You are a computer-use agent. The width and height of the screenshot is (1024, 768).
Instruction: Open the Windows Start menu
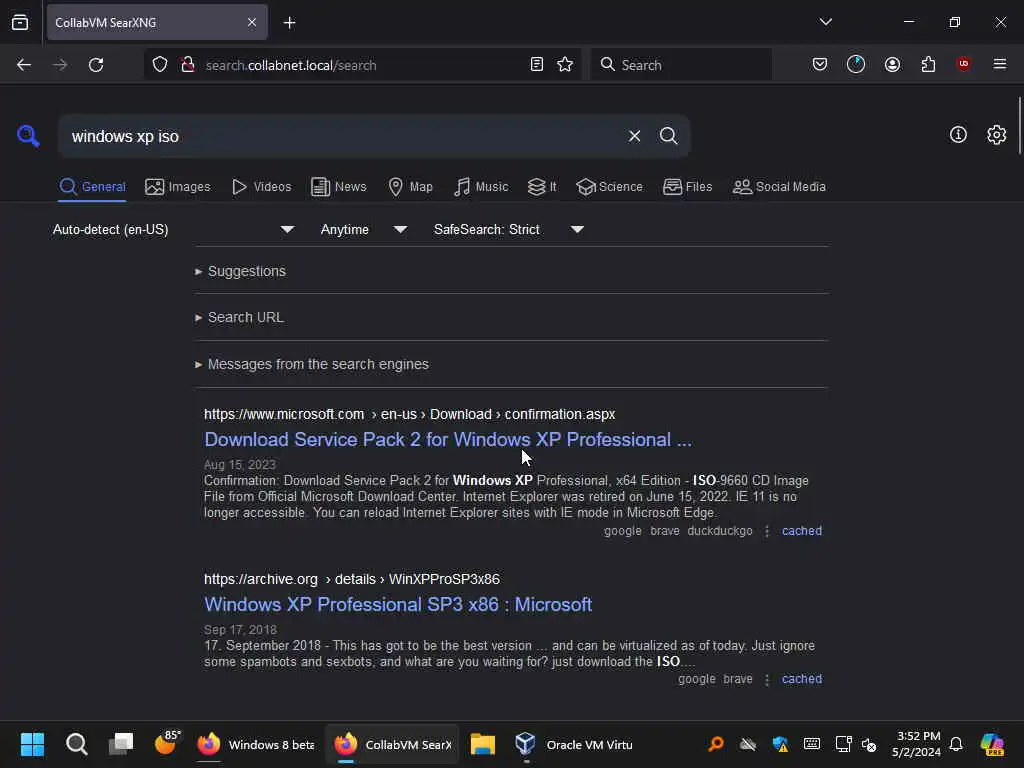pyautogui.click(x=32, y=744)
